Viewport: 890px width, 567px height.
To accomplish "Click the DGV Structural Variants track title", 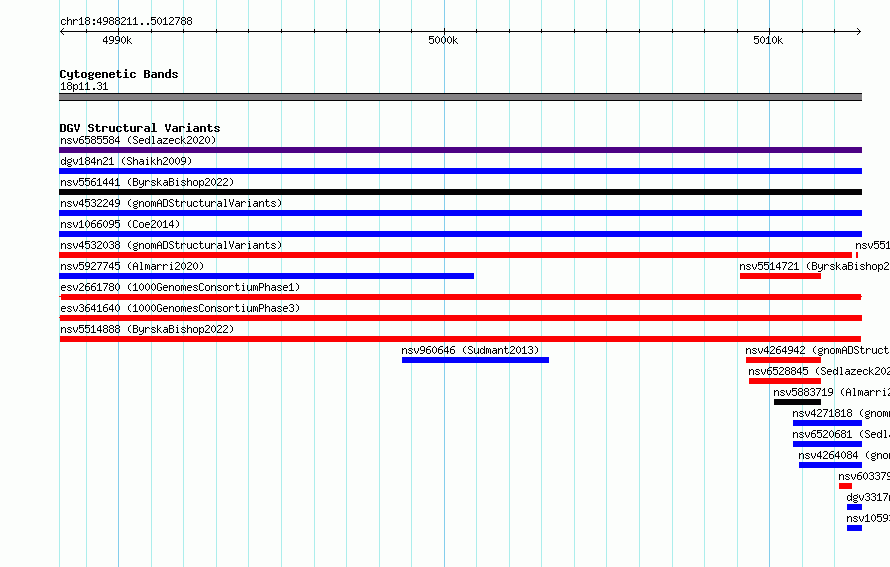I will pos(140,128).
